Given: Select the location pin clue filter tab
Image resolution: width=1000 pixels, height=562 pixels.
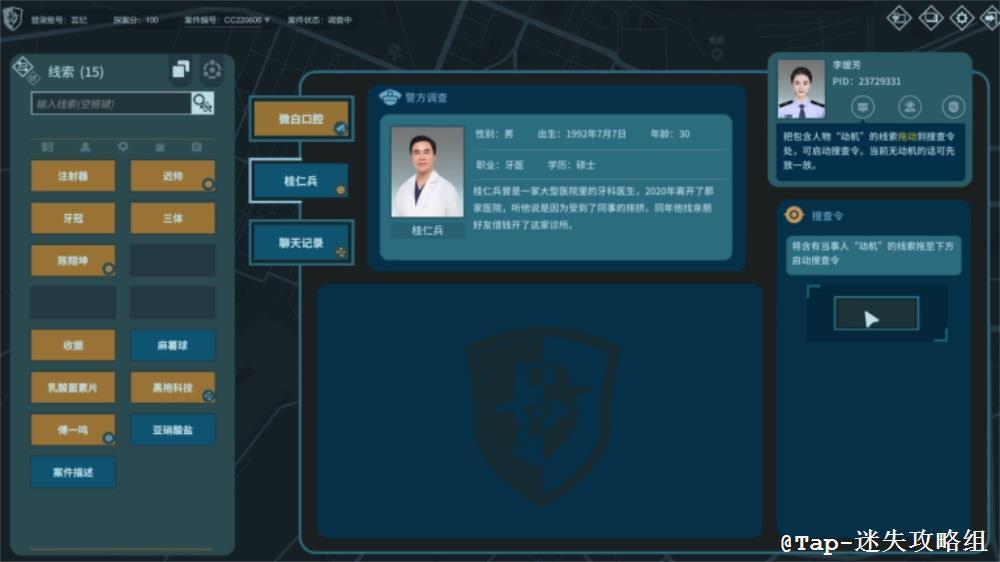Looking at the screenshot, I should [x=122, y=147].
